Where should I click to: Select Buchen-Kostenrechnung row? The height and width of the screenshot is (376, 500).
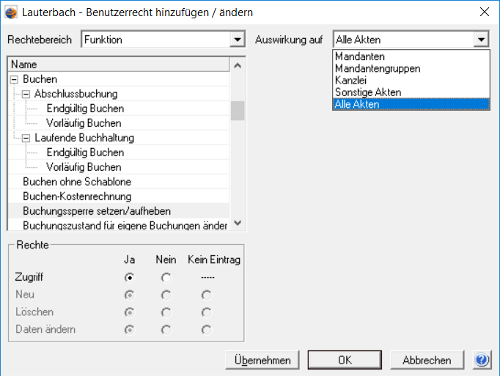[x=119, y=197]
